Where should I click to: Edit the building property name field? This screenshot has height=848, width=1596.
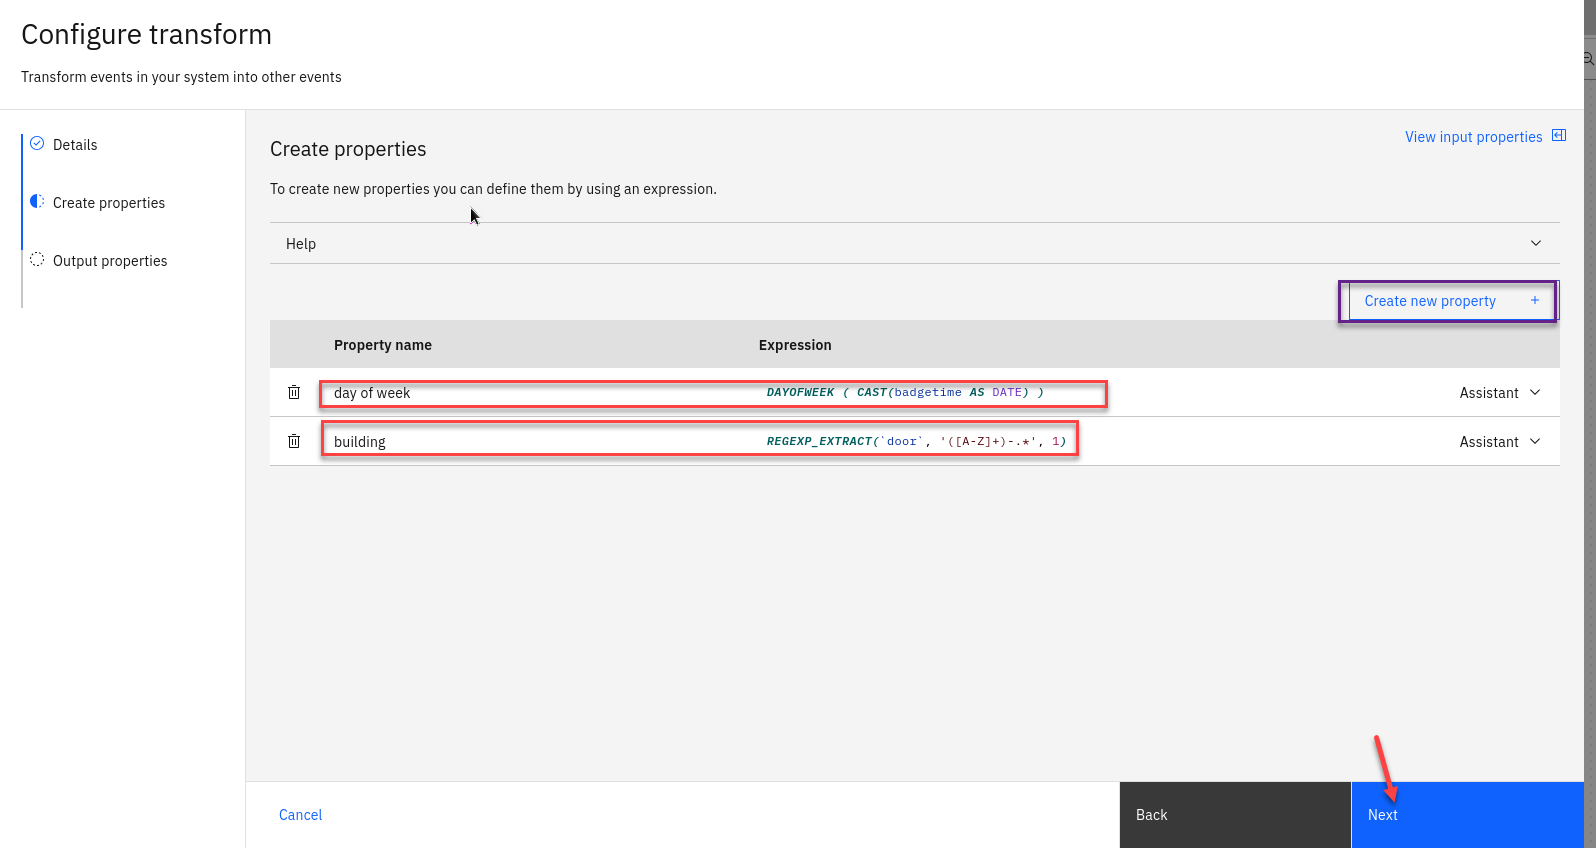click(540, 442)
